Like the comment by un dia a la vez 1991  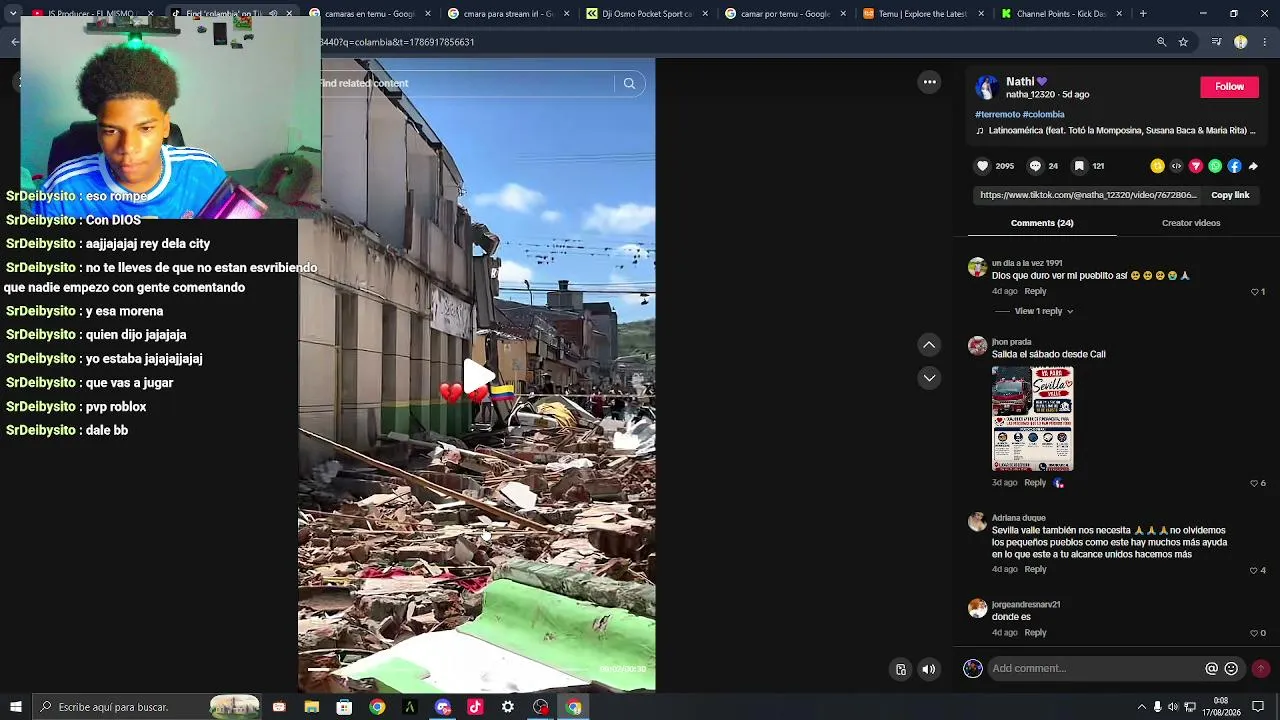coord(1255,292)
